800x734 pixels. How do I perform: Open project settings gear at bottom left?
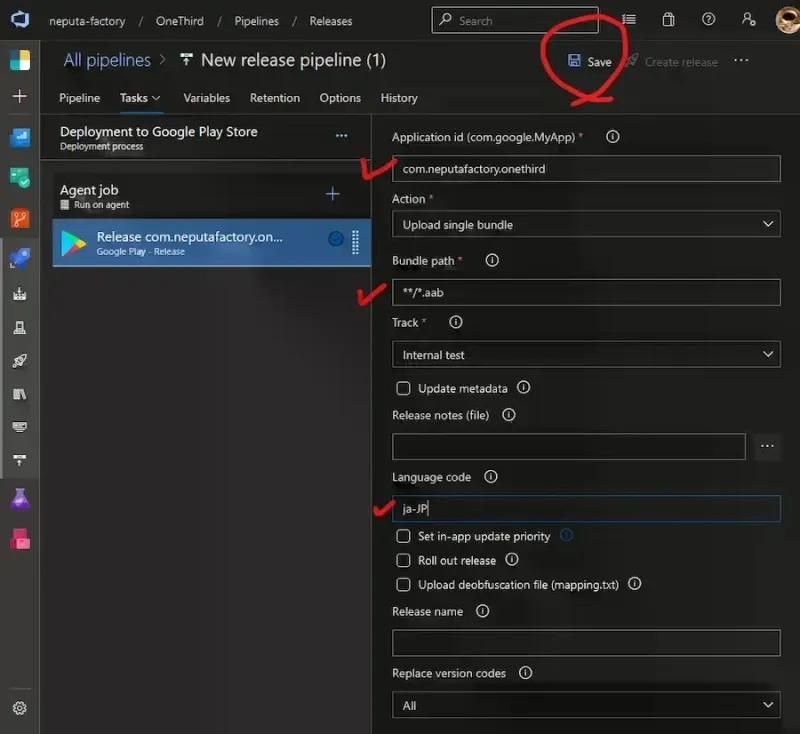tap(20, 708)
